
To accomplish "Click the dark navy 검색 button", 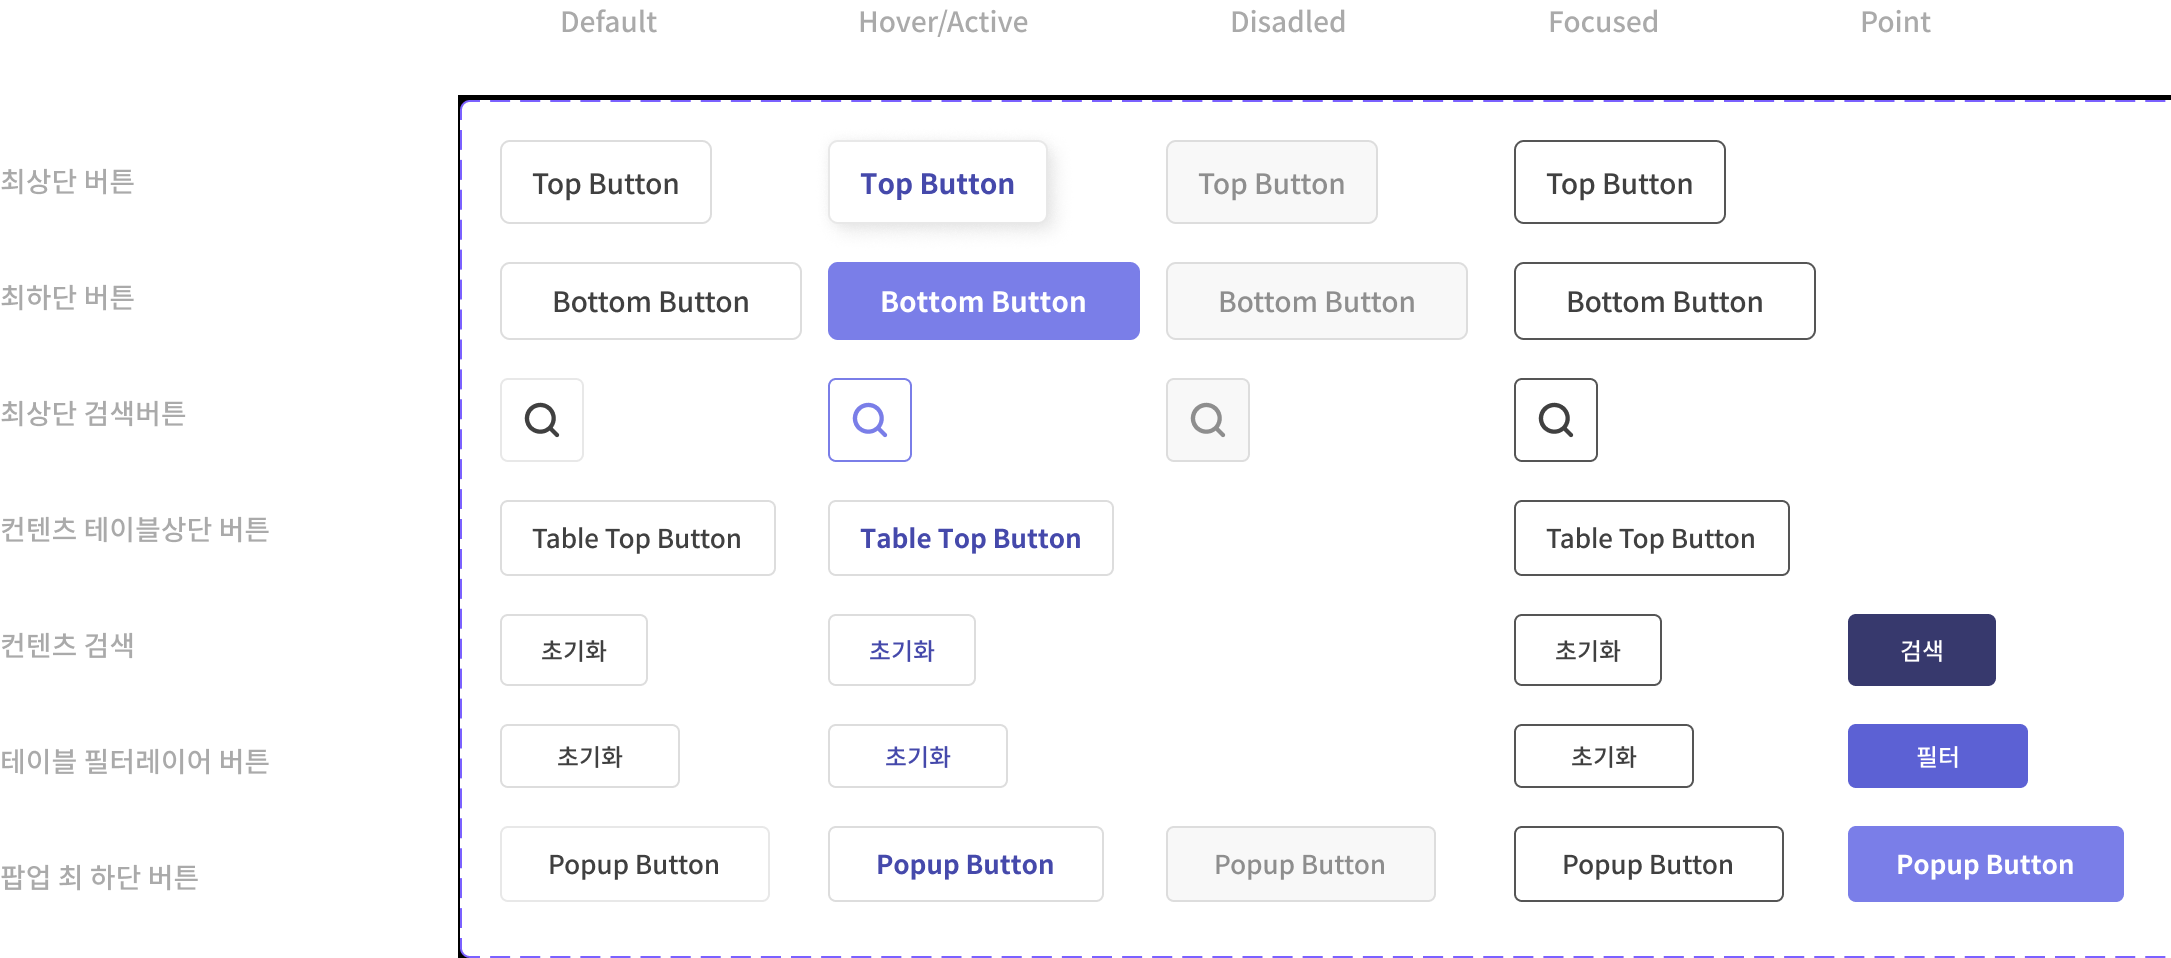I will point(1922,650).
